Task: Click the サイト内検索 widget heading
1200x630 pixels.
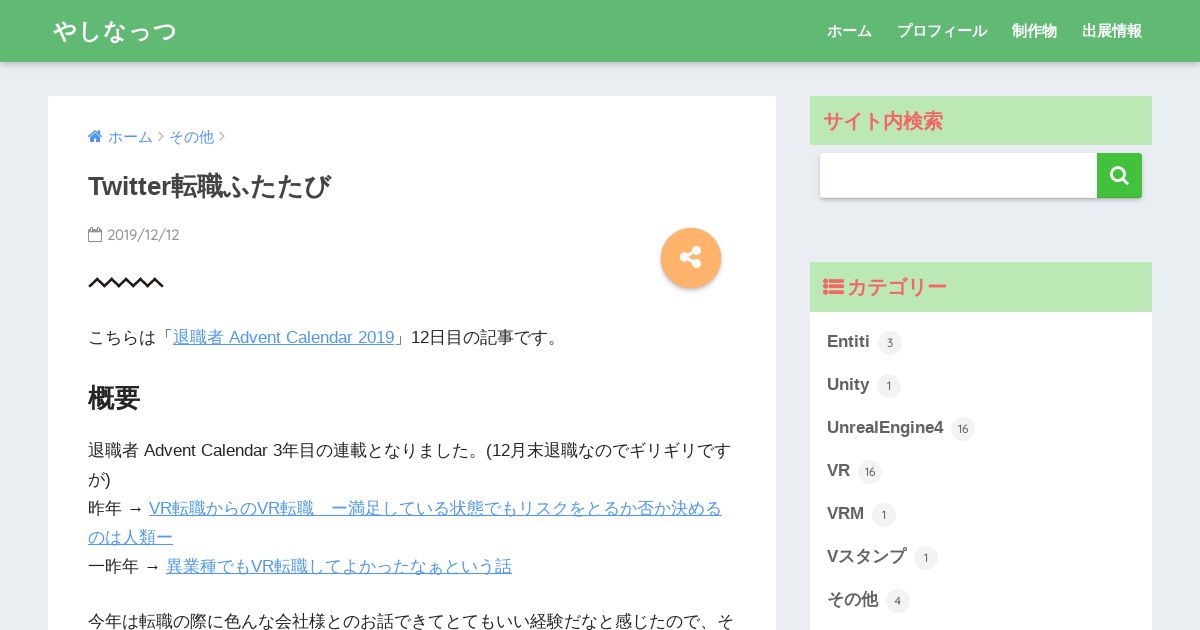Action: (883, 121)
